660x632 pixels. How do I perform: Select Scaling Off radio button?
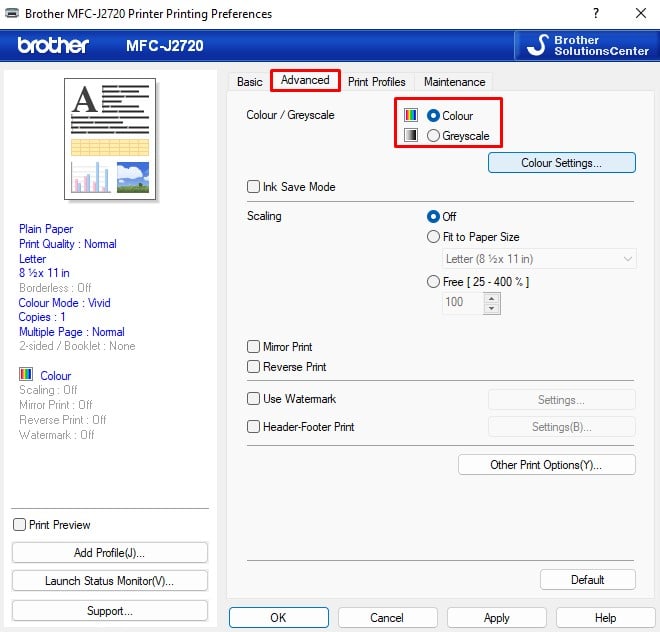point(433,216)
